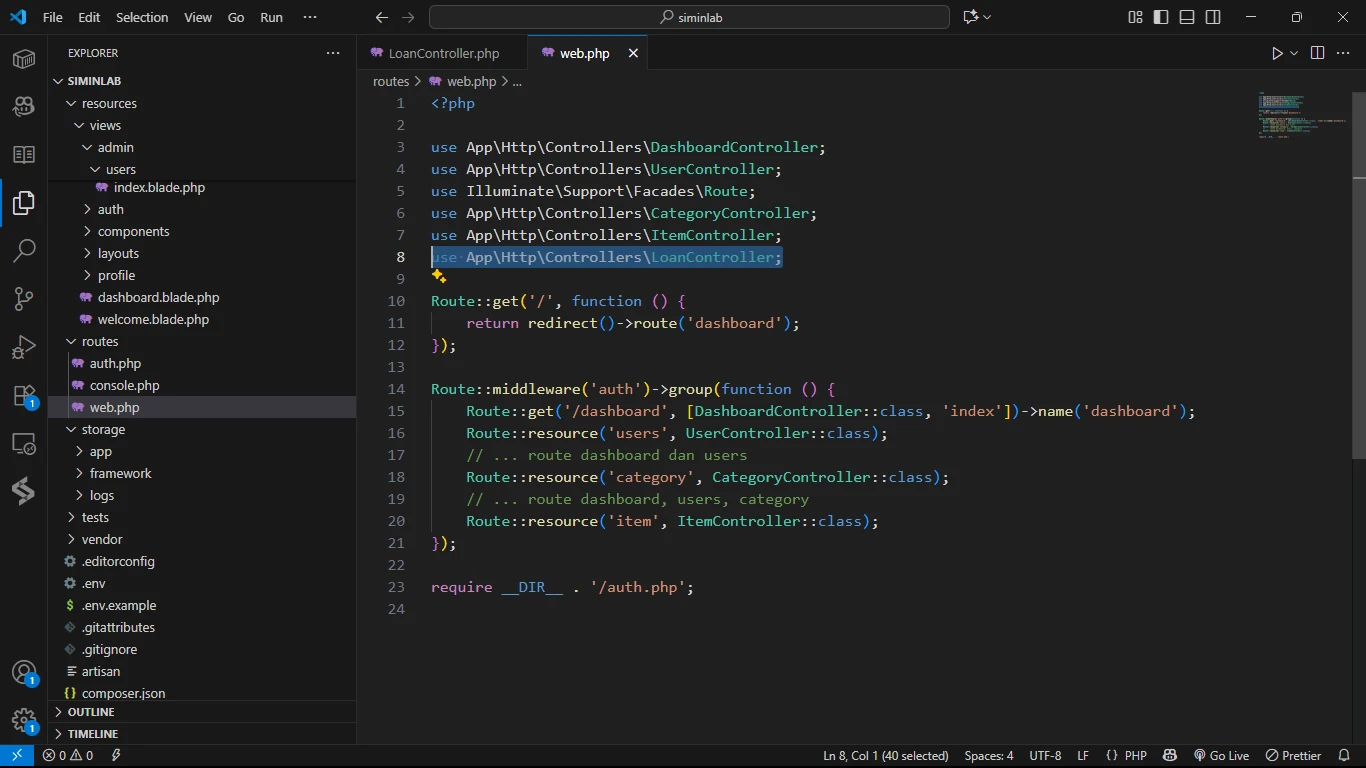1366x768 pixels.
Task: Collapse the storage folder
Action: point(103,429)
